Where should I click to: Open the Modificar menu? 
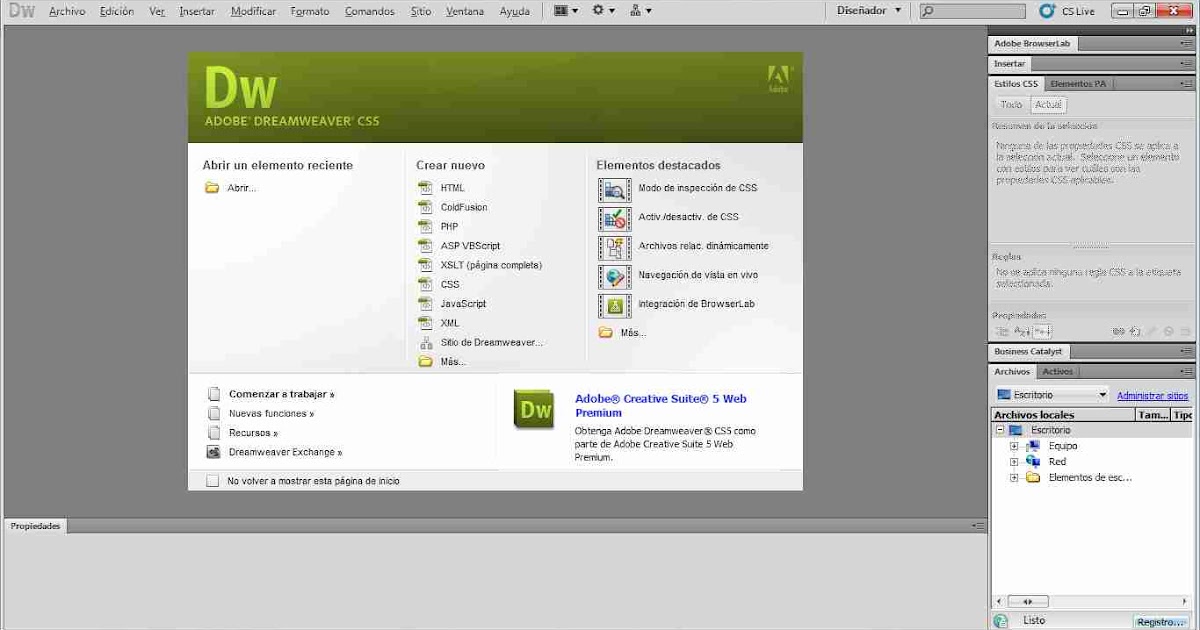(253, 11)
